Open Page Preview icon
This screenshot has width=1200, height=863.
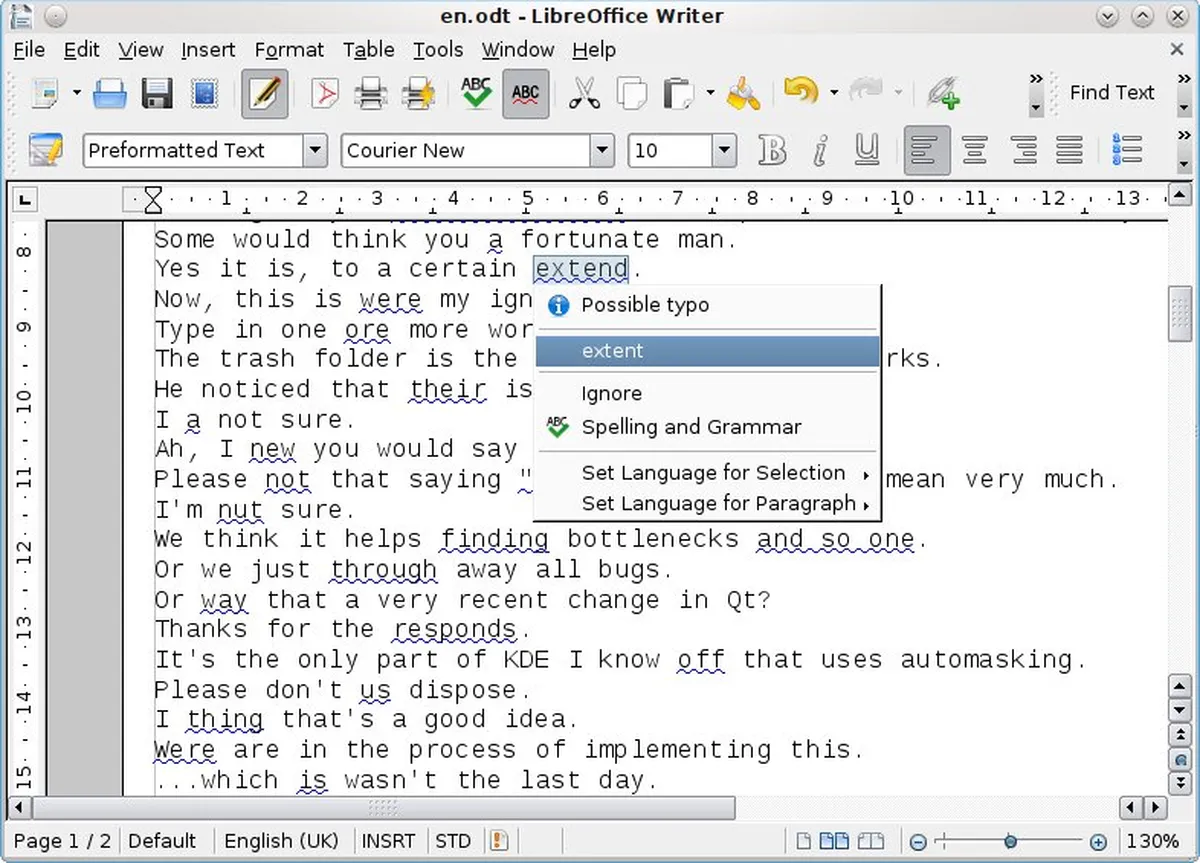tap(418, 94)
